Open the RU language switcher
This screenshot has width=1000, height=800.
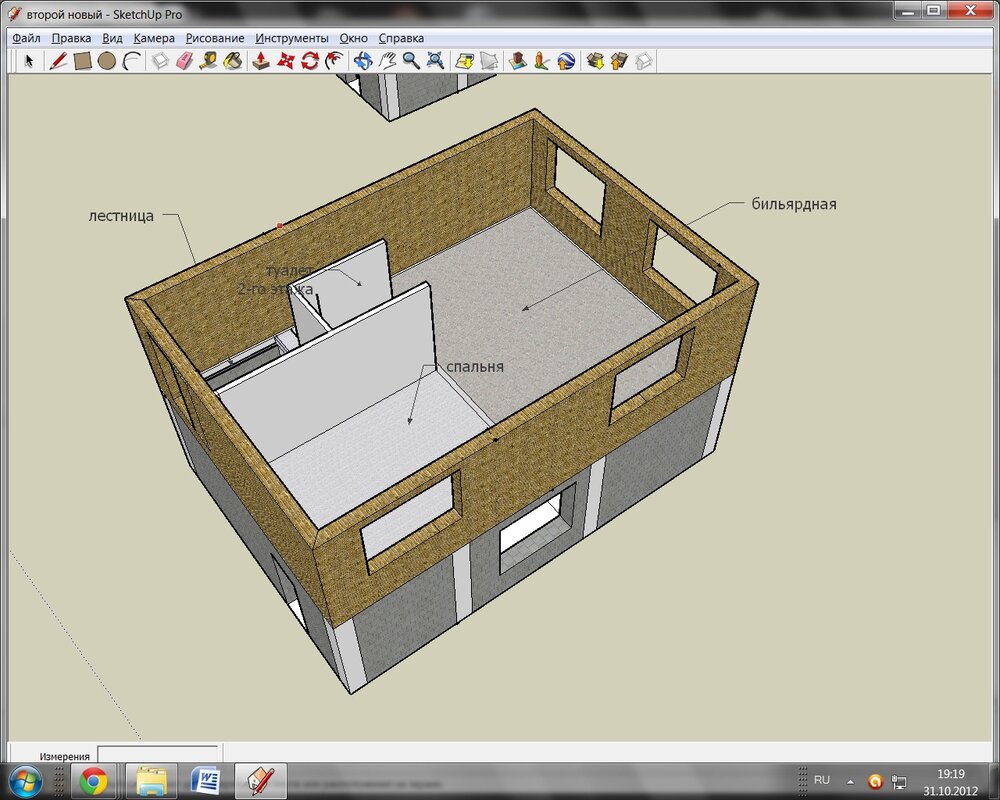821,779
